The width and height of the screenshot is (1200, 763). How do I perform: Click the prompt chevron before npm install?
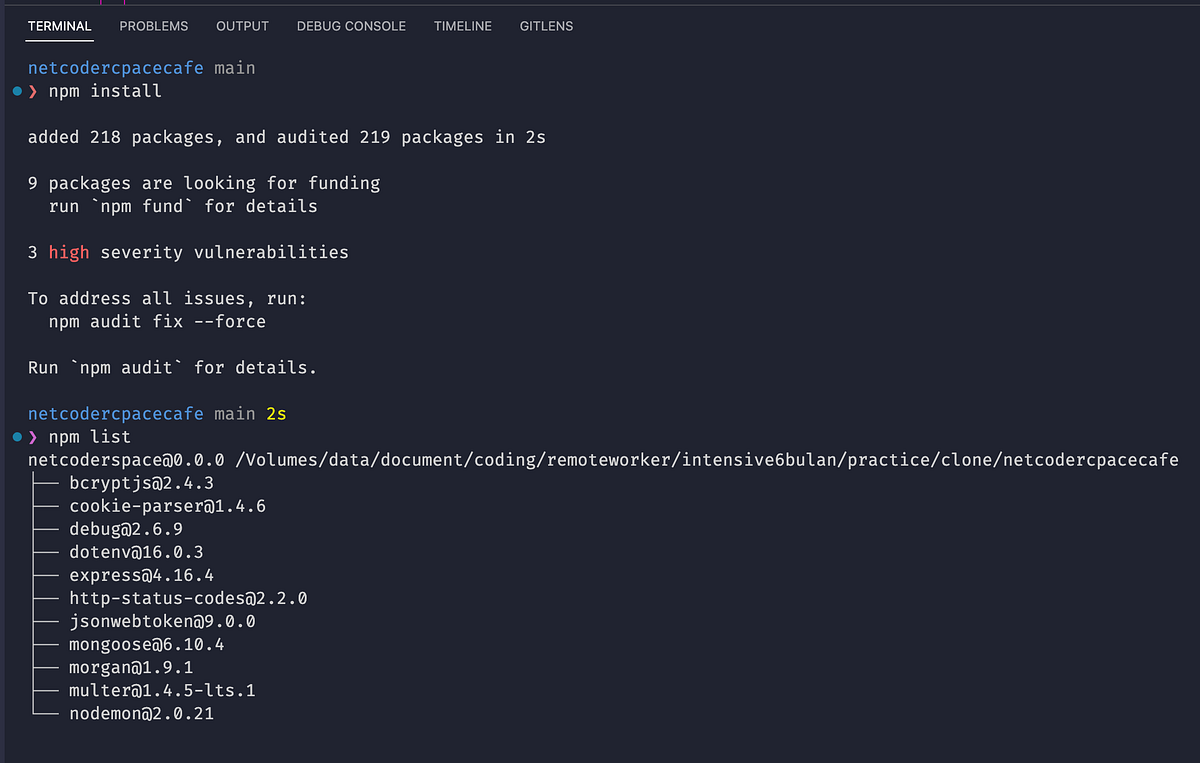[x=31, y=91]
